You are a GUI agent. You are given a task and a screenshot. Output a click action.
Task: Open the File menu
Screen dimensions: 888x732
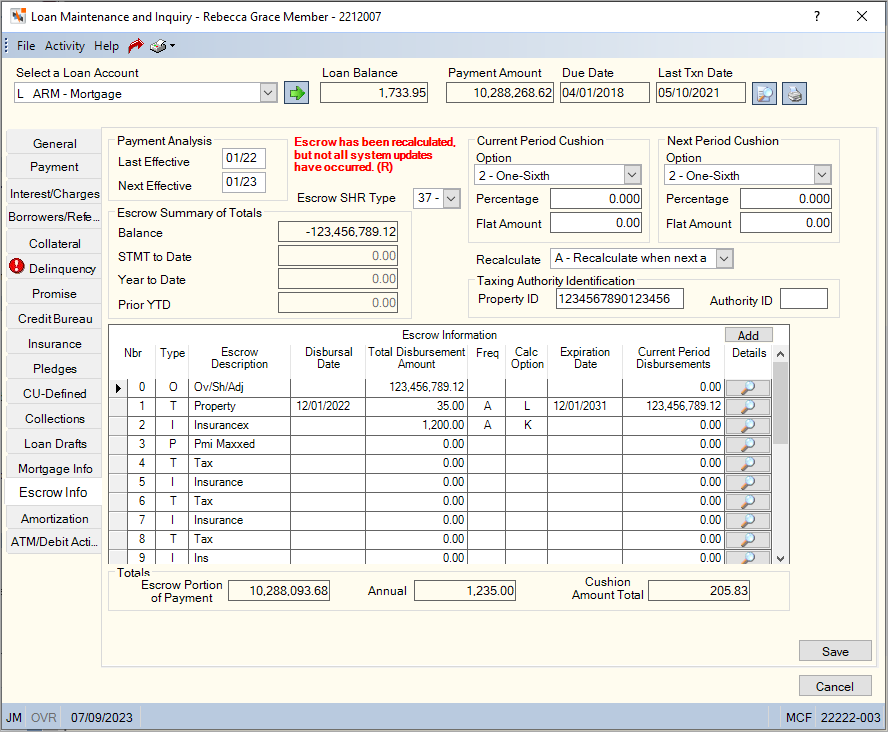[26, 46]
